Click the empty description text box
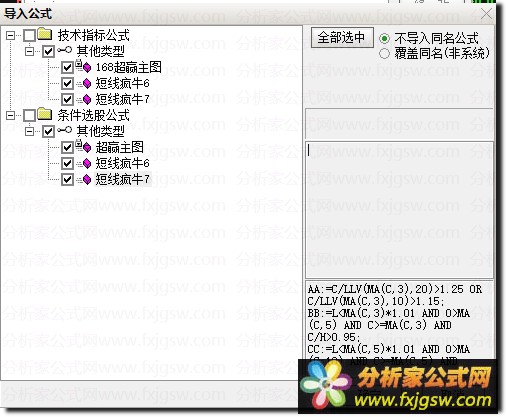 [399, 209]
